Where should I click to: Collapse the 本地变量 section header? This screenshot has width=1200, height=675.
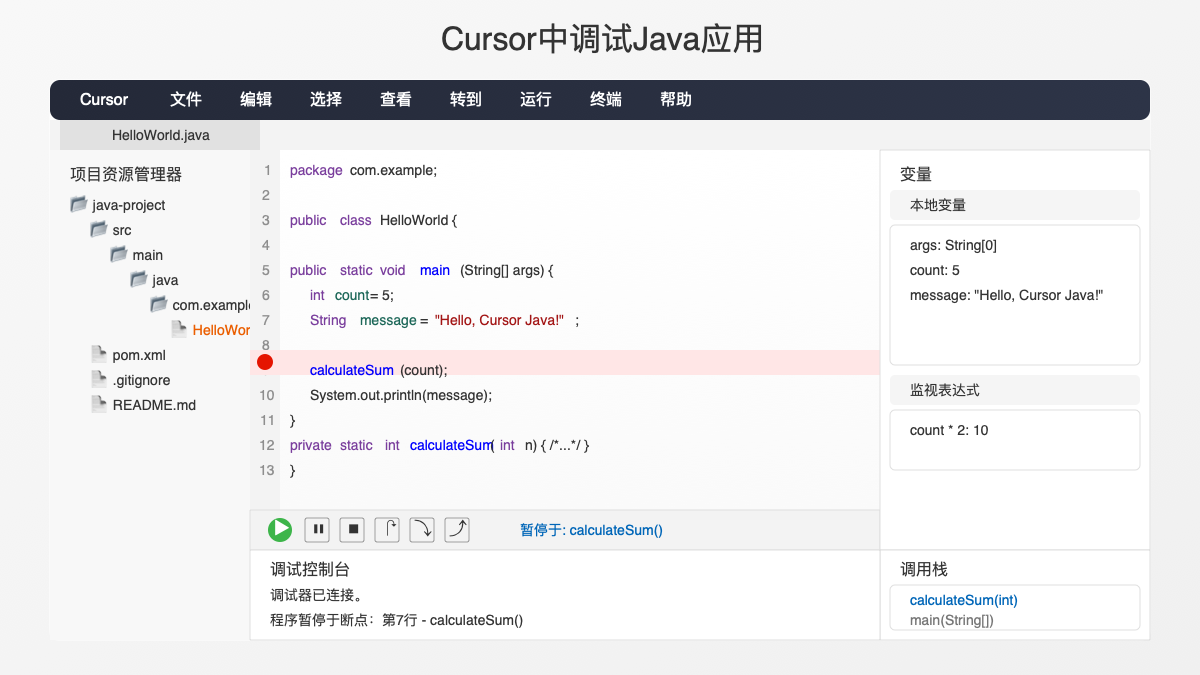tap(1015, 205)
